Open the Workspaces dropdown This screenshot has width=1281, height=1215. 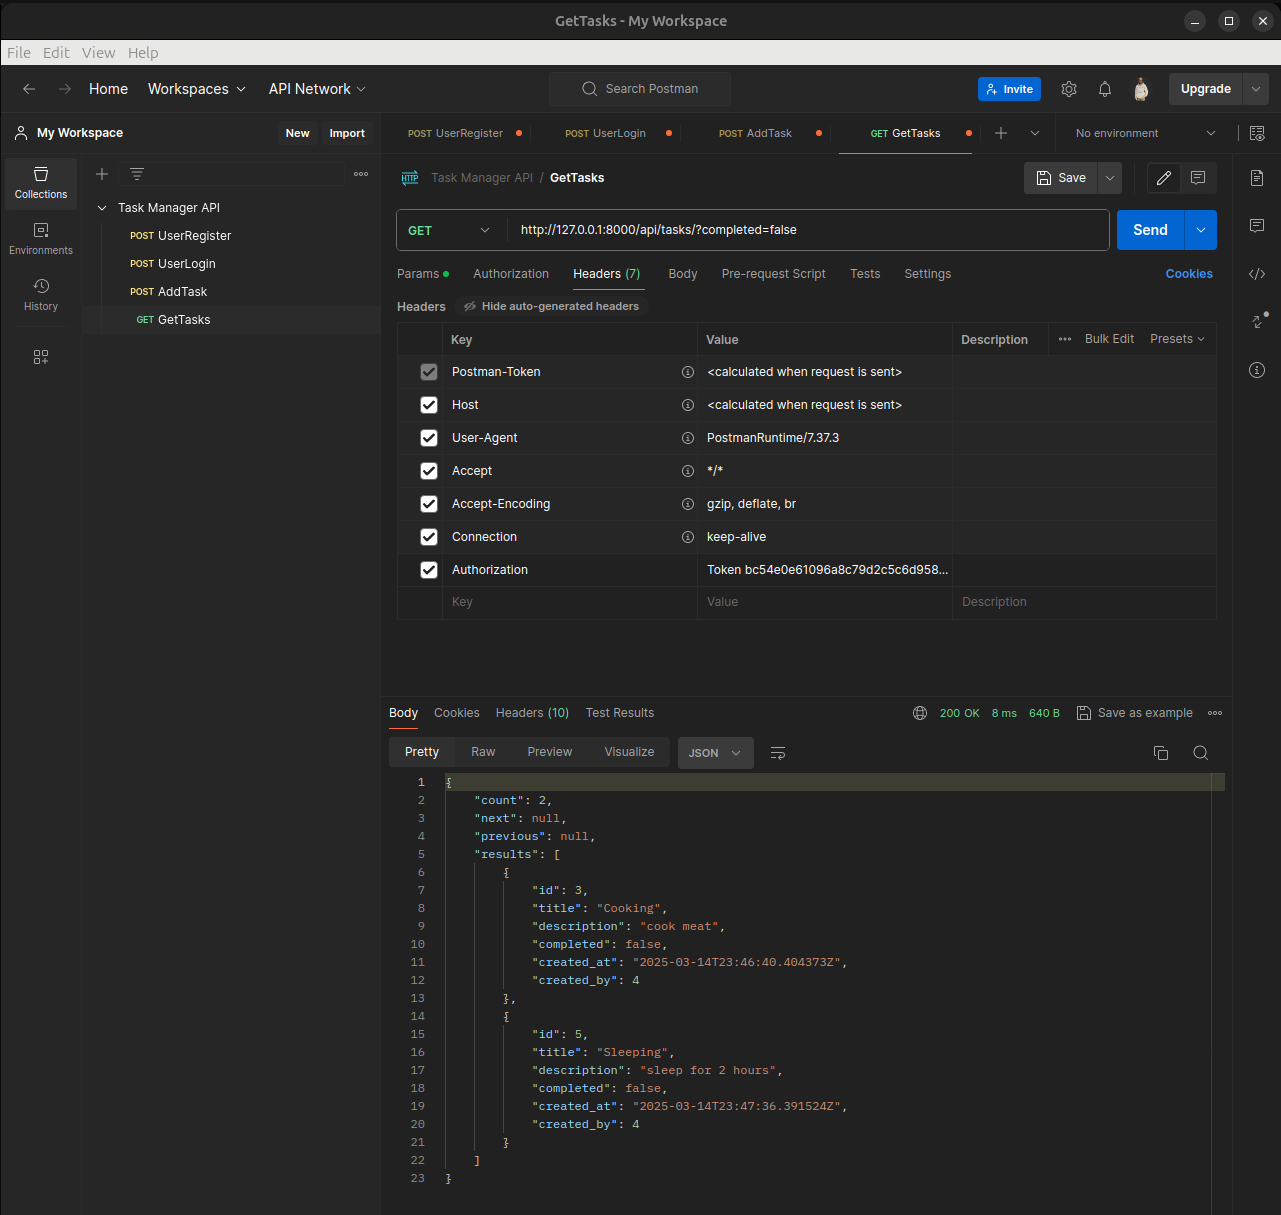pyautogui.click(x=197, y=89)
